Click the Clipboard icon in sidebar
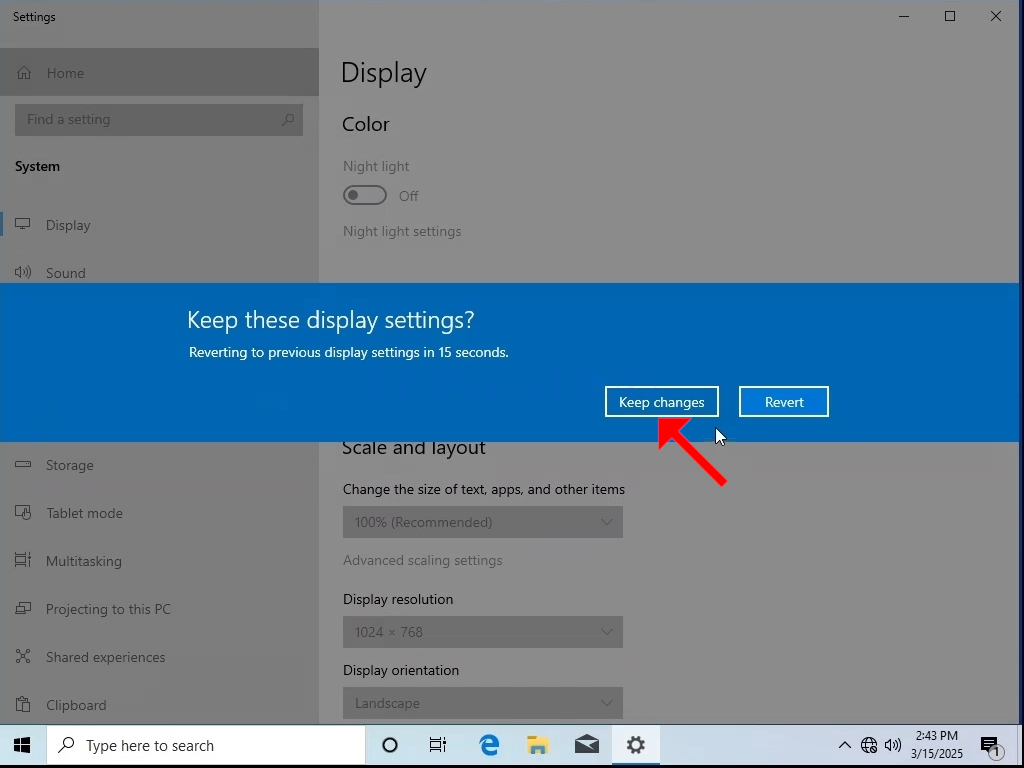The height and width of the screenshot is (768, 1024). pyautogui.click(x=23, y=705)
